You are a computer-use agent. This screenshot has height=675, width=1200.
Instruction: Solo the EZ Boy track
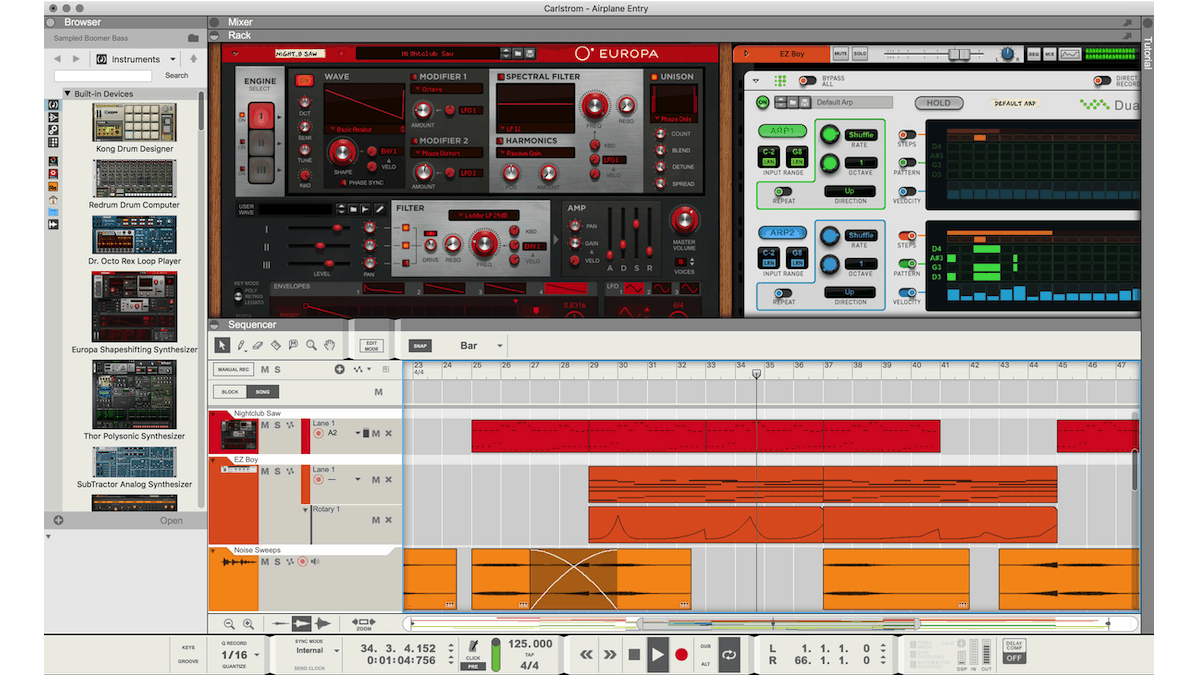277,471
